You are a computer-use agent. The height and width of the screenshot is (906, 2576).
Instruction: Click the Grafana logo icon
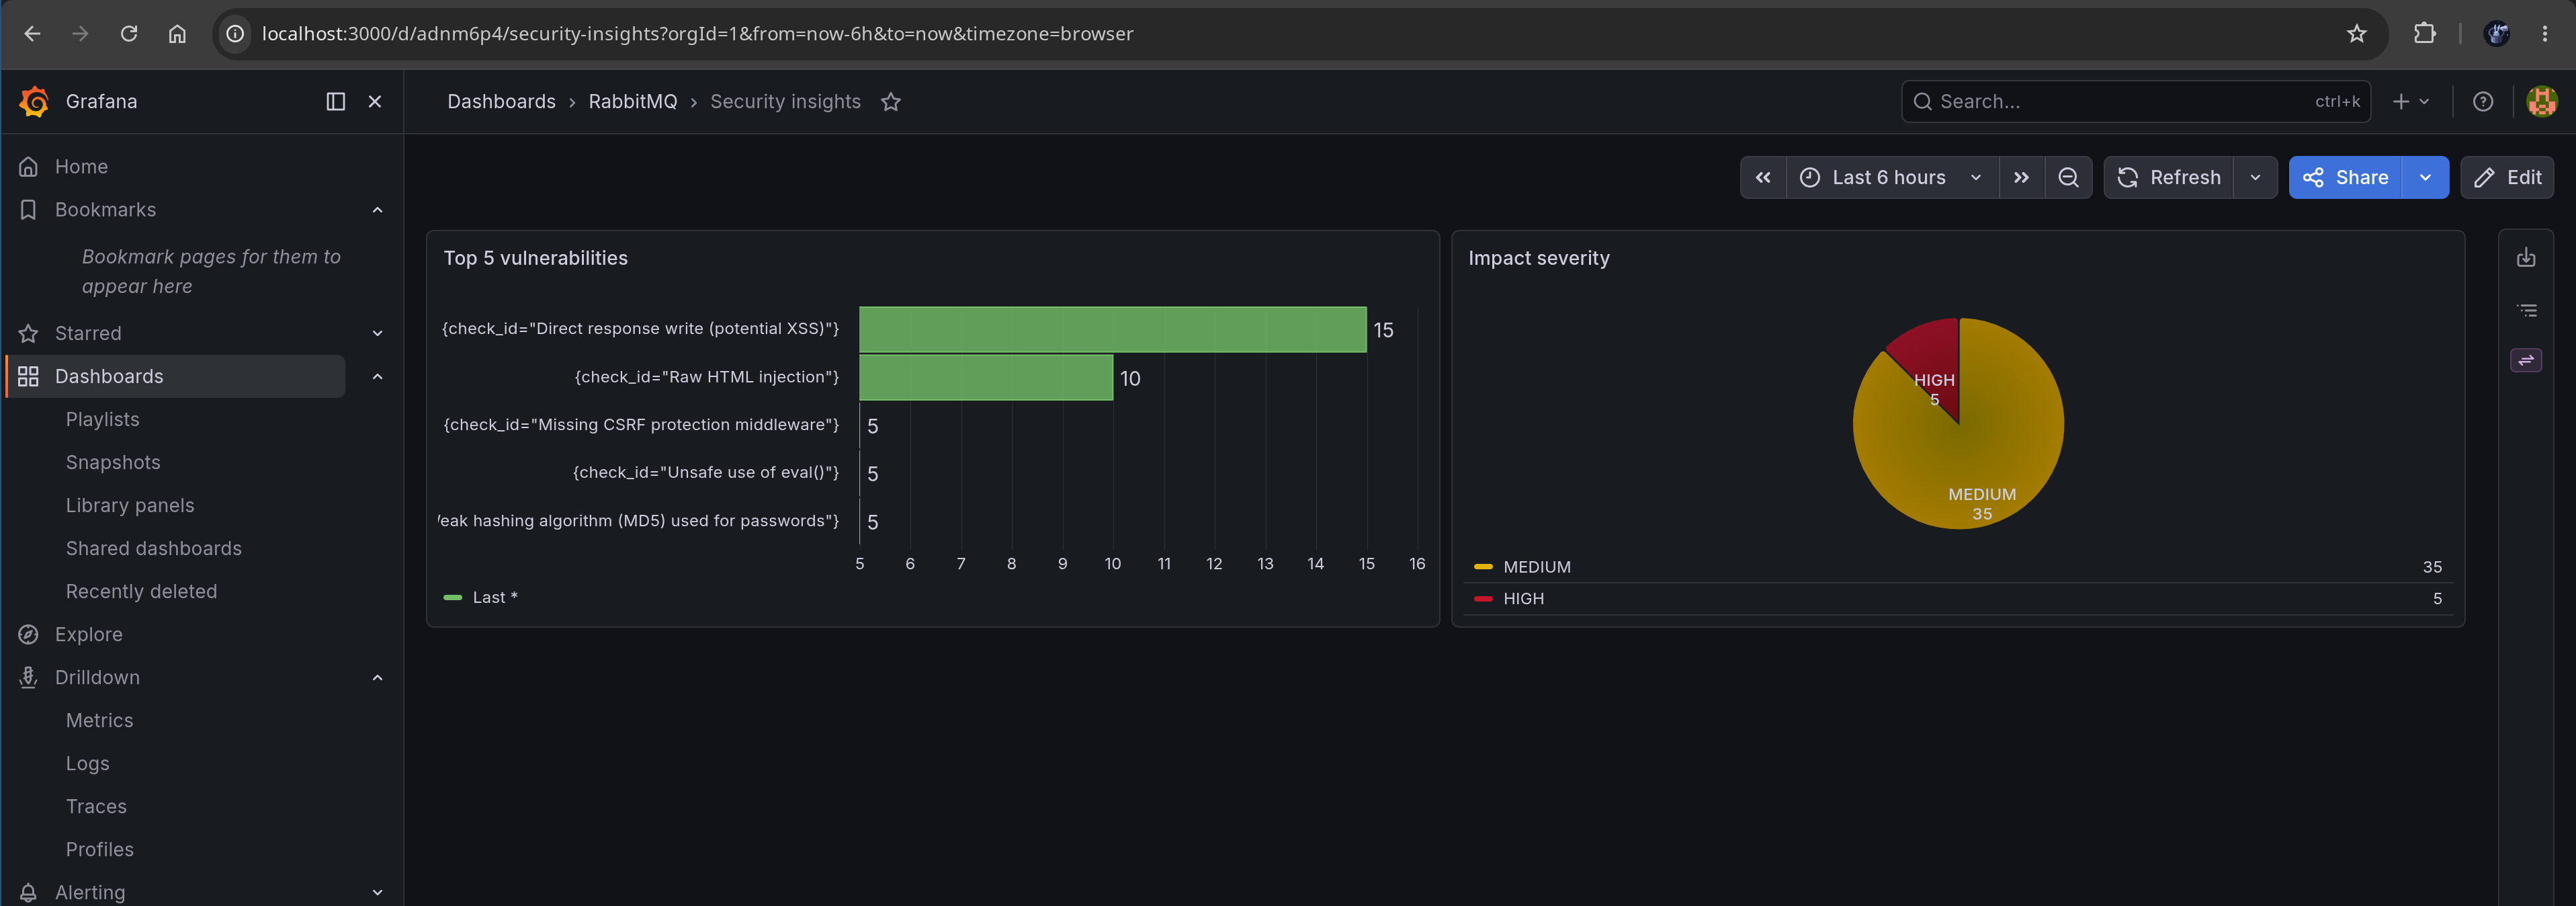(x=34, y=101)
